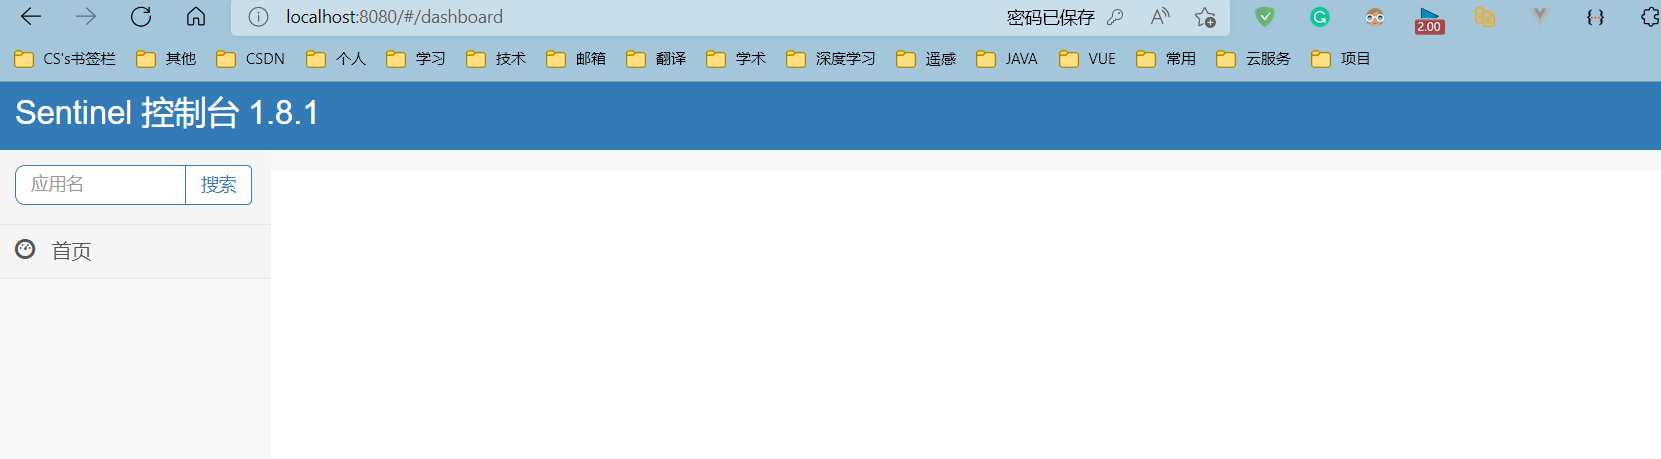Go back using the browser back arrow
The image size is (1661, 459).
[x=31, y=17]
